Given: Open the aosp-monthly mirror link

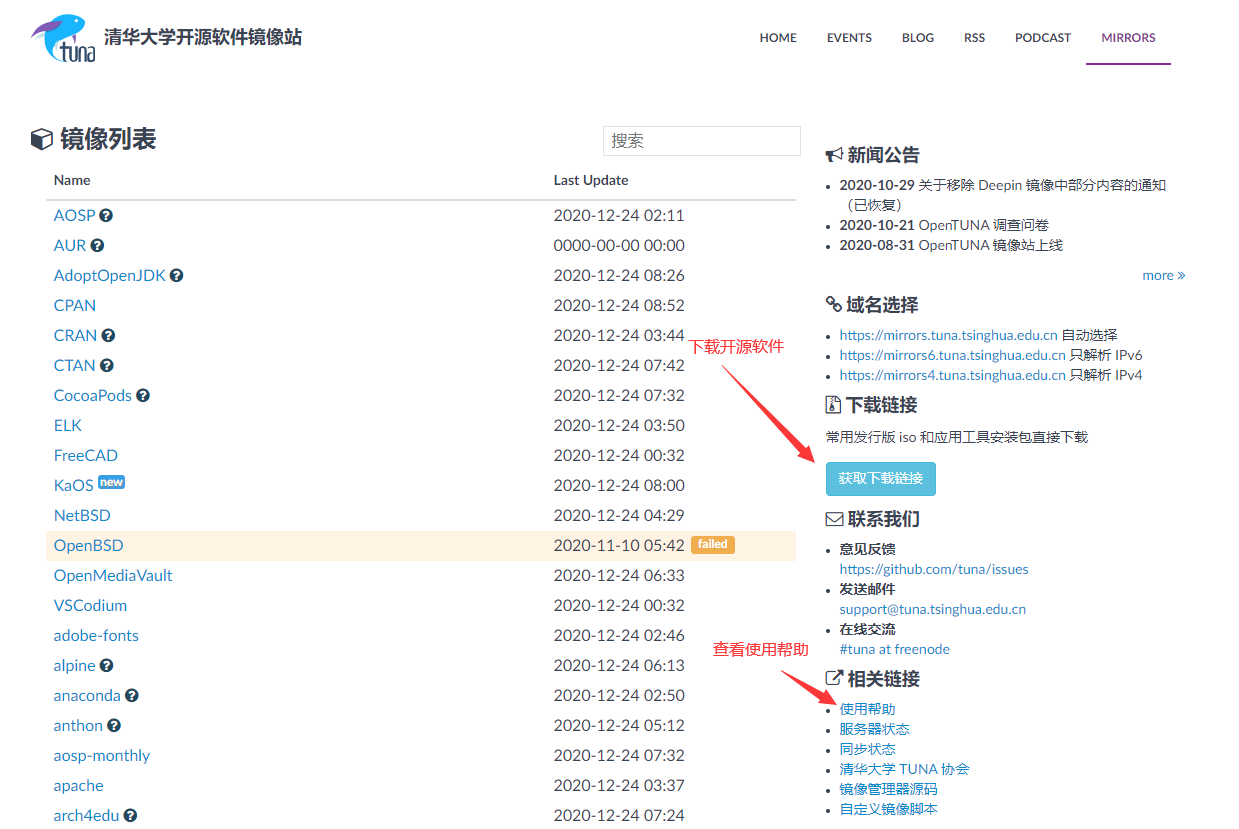Looking at the screenshot, I should 102,755.
